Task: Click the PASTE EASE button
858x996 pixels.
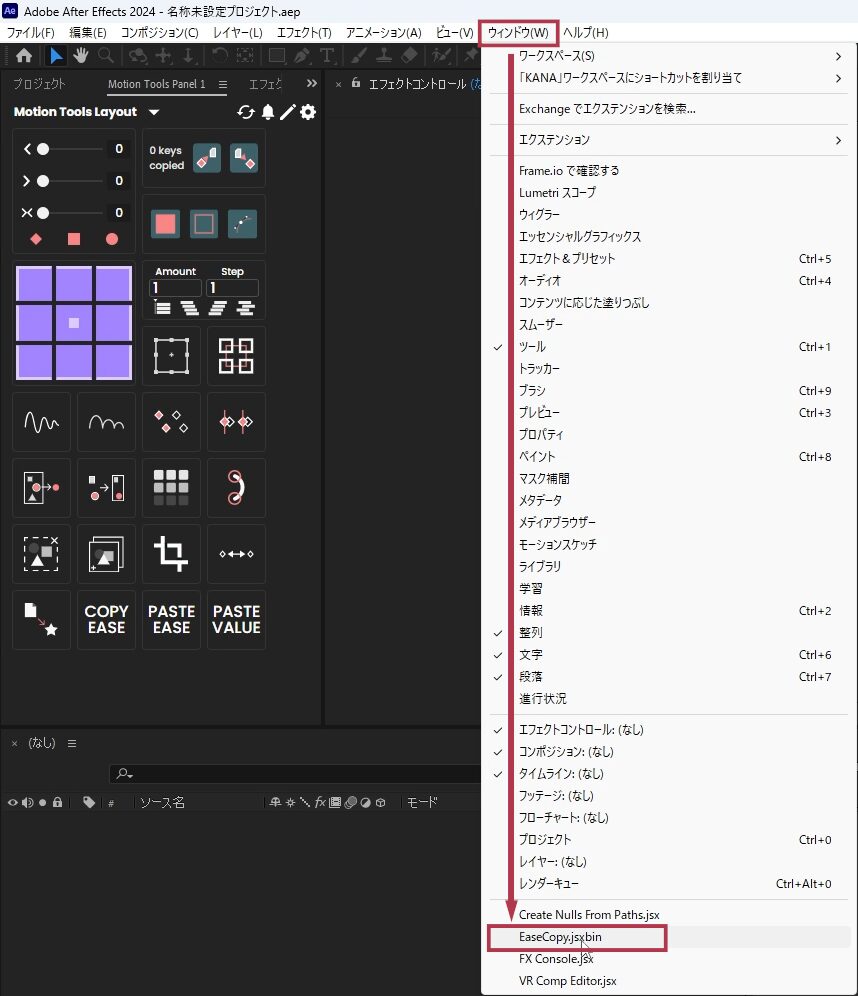Action: click(171, 620)
